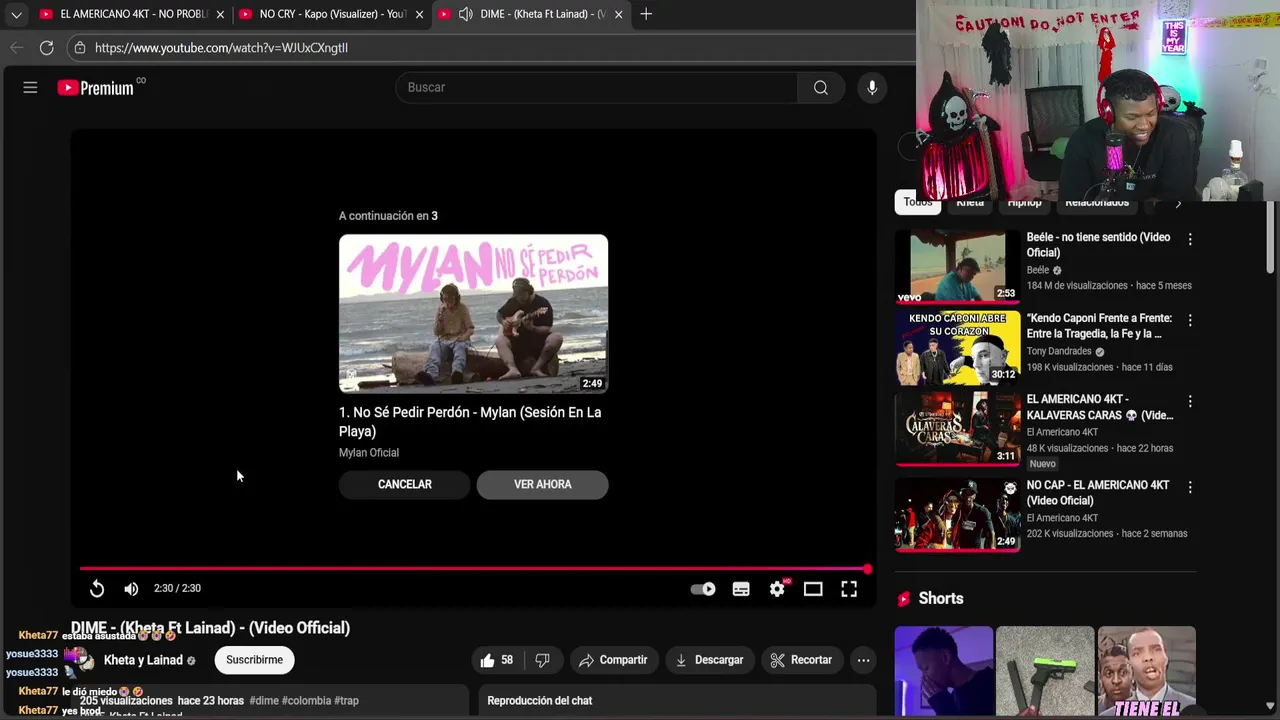This screenshot has width=1280, height=720.
Task: Select the Relacionados filter chip
Action: pos(1097,203)
